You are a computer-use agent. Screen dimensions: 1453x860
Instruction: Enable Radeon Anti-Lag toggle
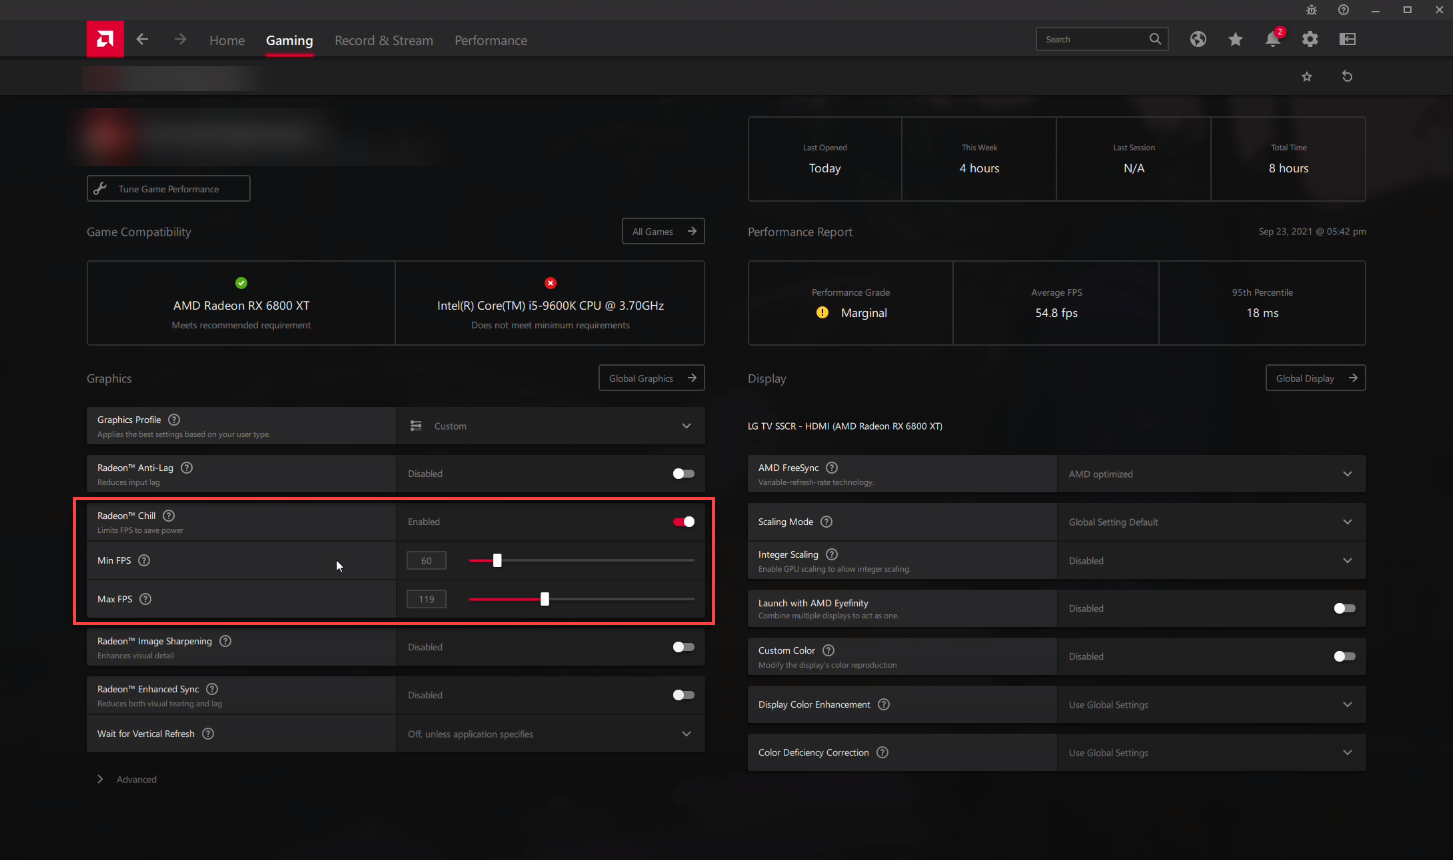(x=684, y=474)
